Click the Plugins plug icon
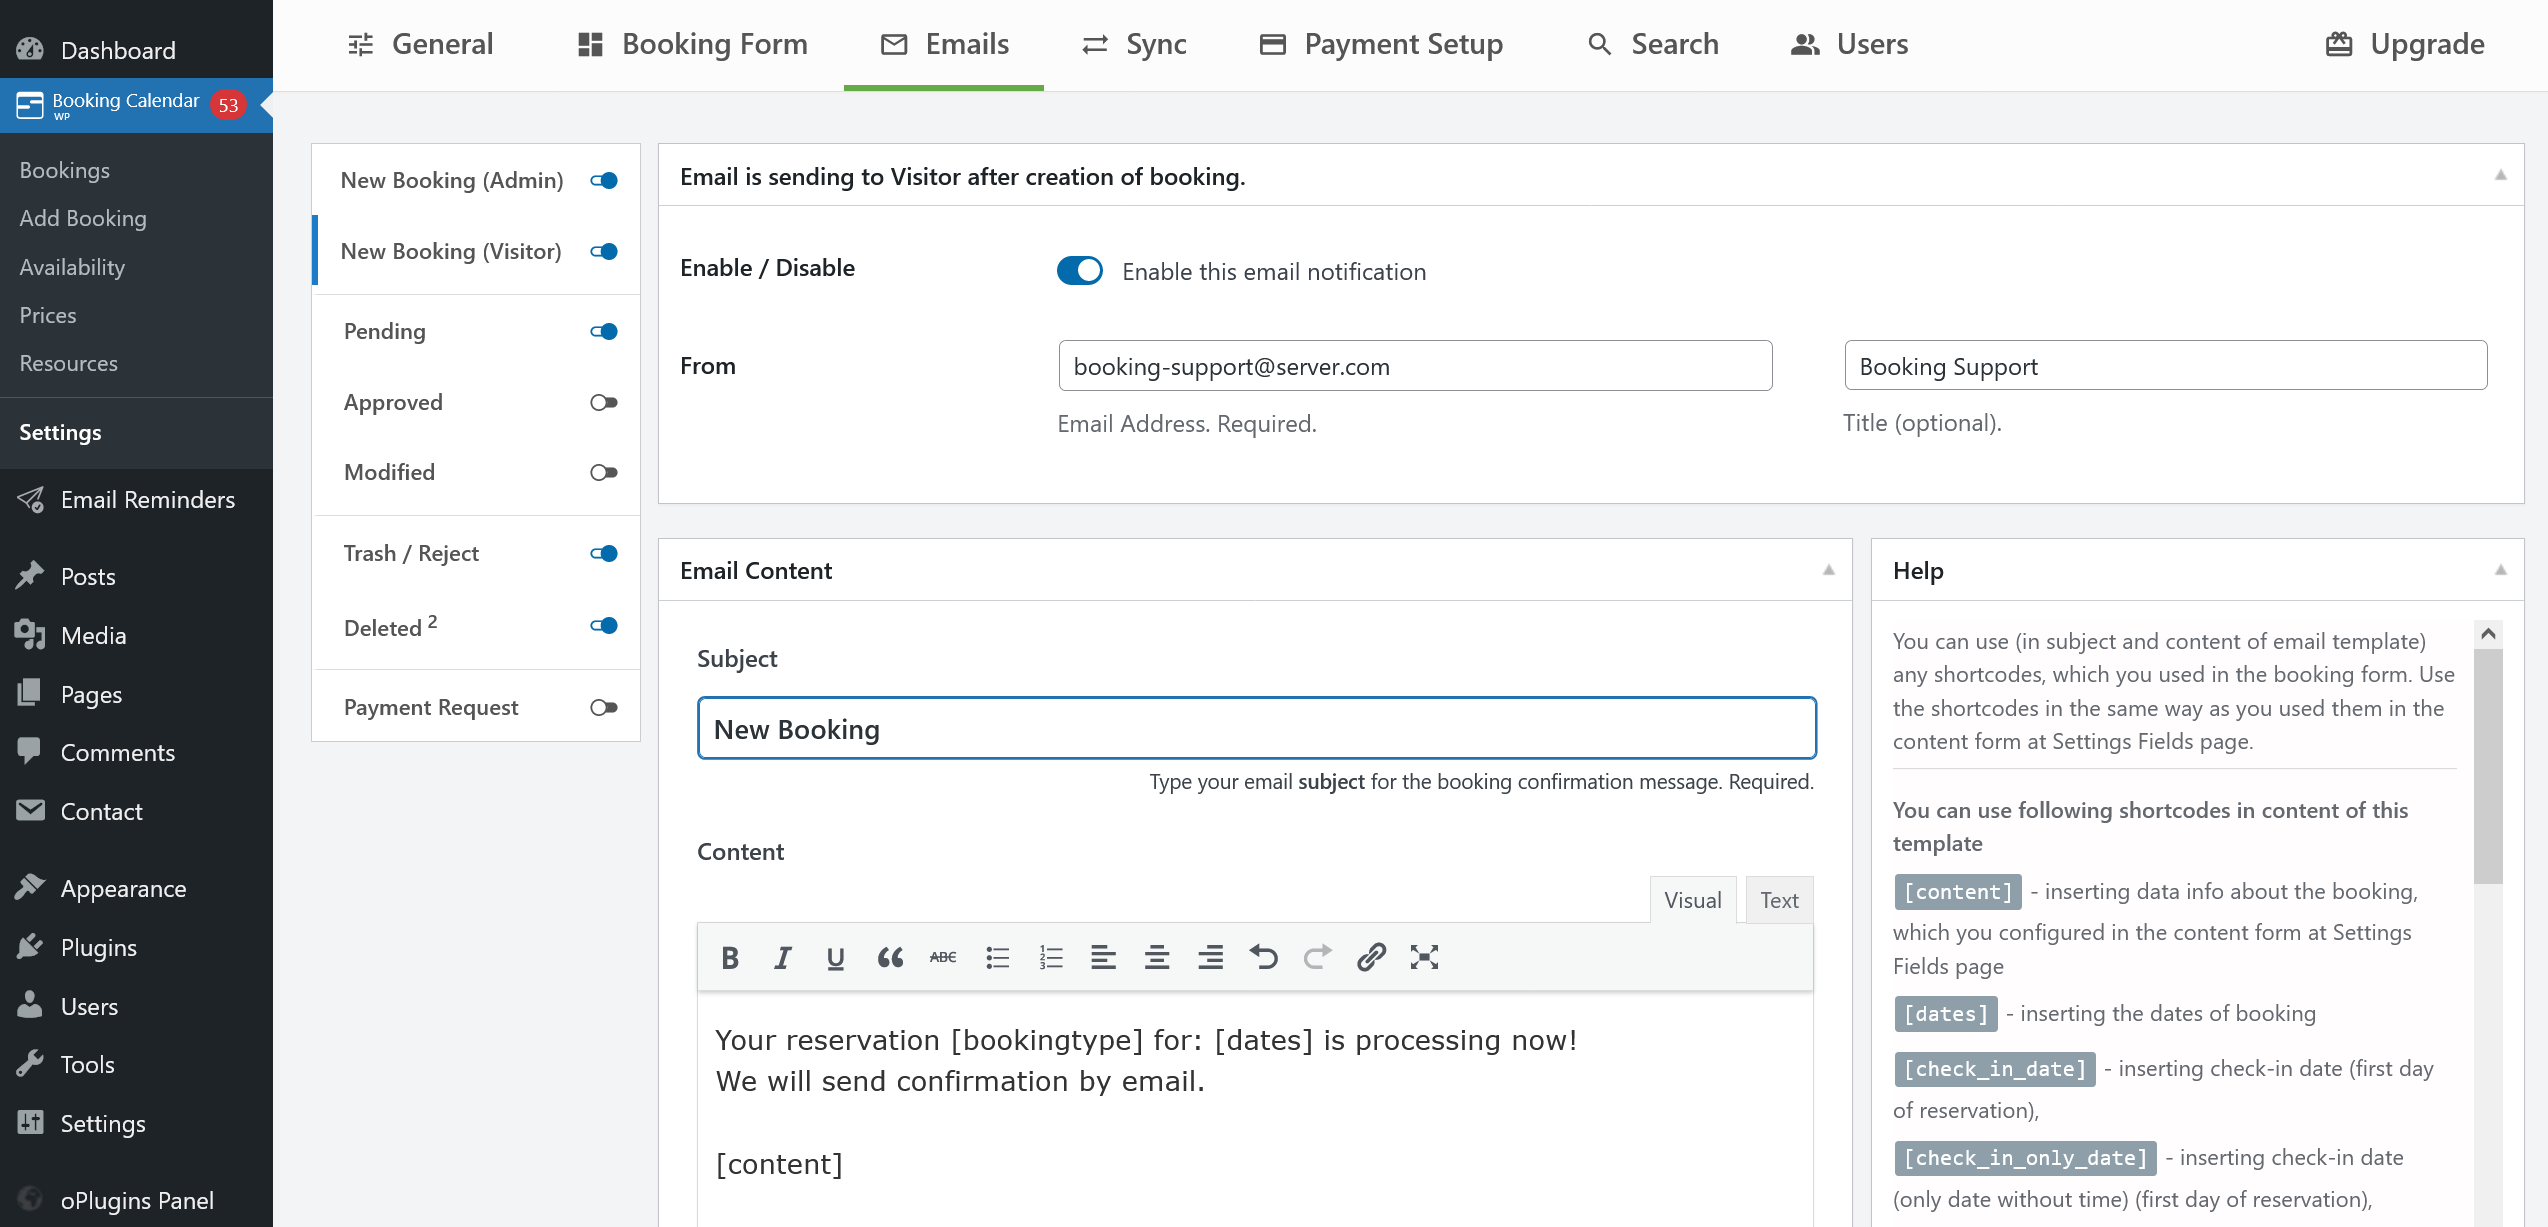Image resolution: width=2548 pixels, height=1227 pixels. (30, 946)
